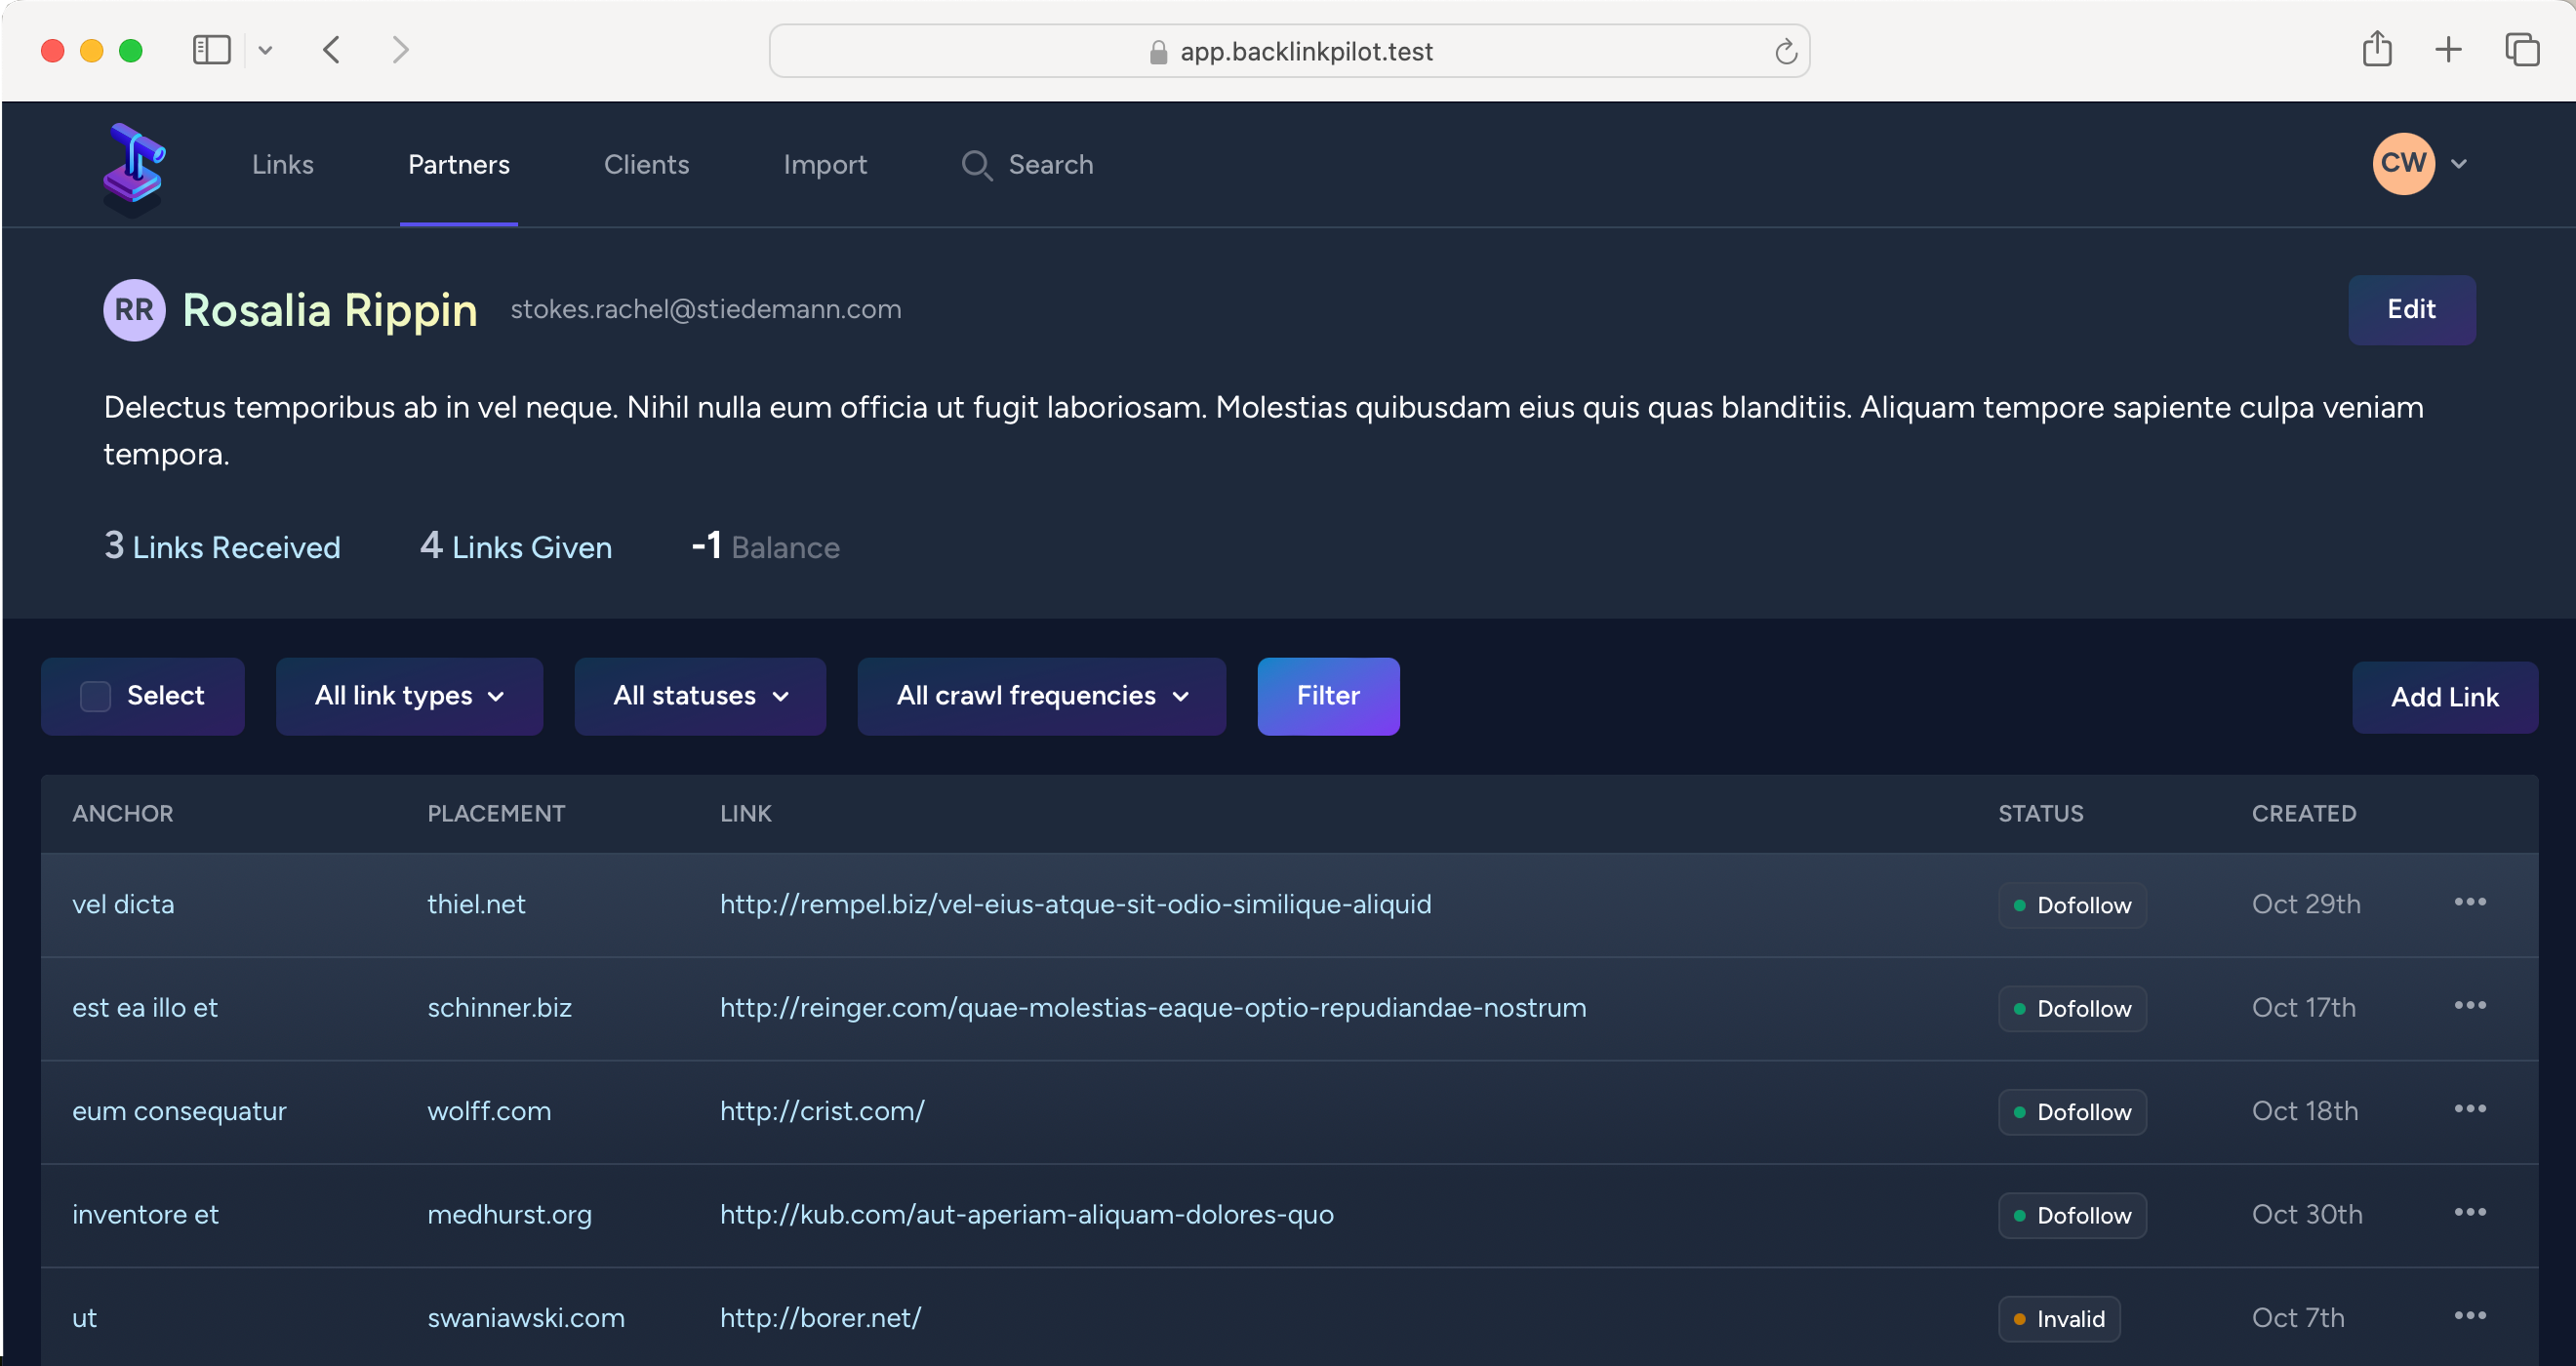This screenshot has height=1366, width=2576.
Task: Click the thiel.net placement
Action: click(x=476, y=904)
